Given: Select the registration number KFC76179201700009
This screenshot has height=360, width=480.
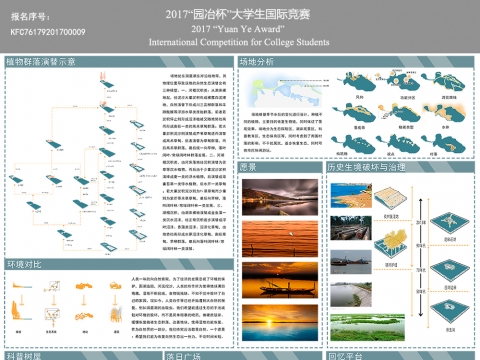Looking at the screenshot, I should [x=48, y=32].
